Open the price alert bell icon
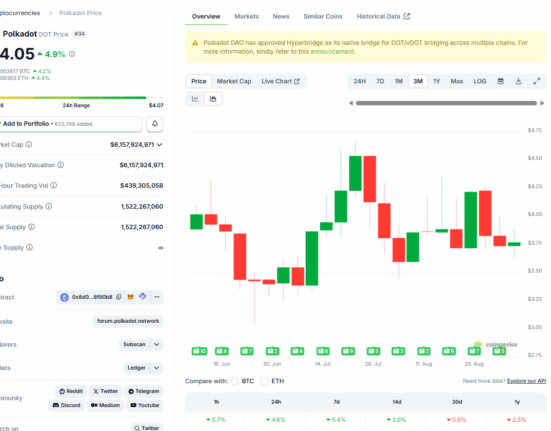The image size is (551, 431). 155,124
